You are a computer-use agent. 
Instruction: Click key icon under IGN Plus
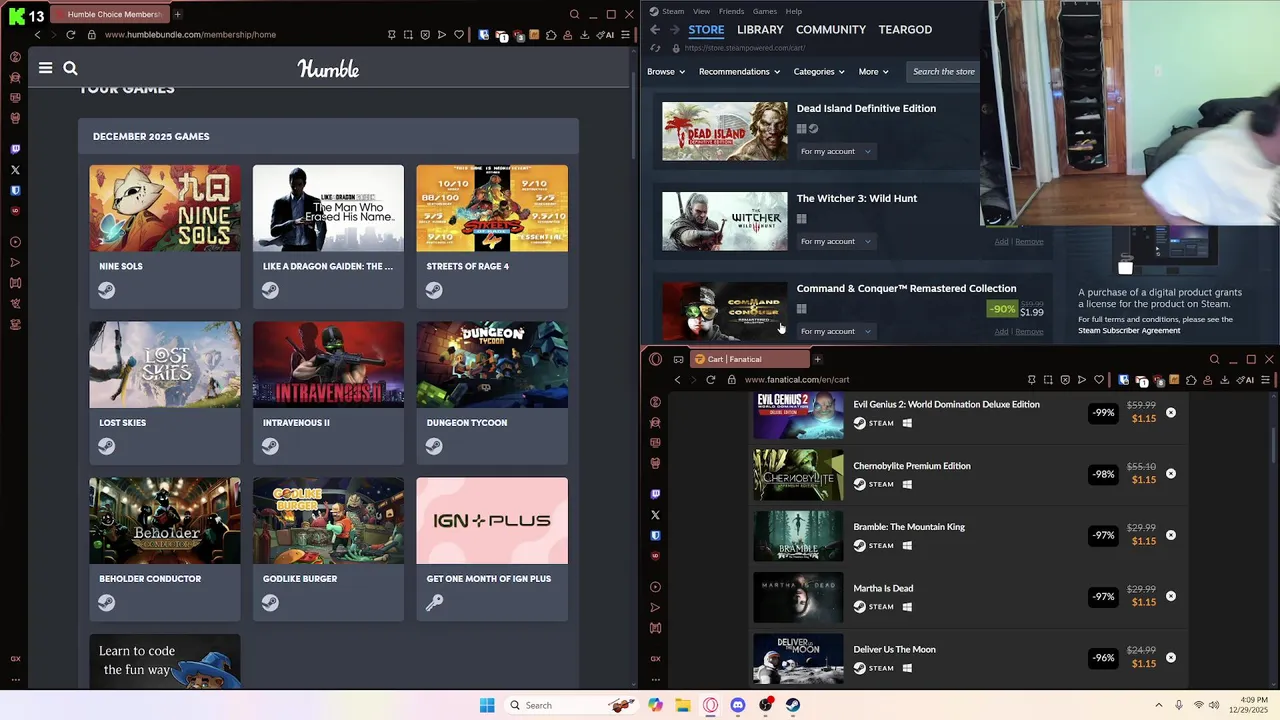tap(434, 602)
